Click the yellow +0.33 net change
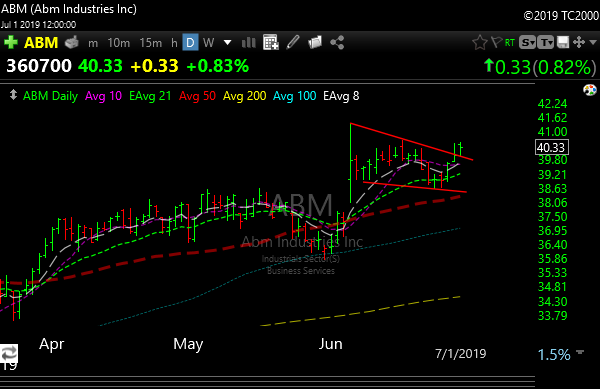This screenshot has height=389, width=600. click(x=154, y=66)
